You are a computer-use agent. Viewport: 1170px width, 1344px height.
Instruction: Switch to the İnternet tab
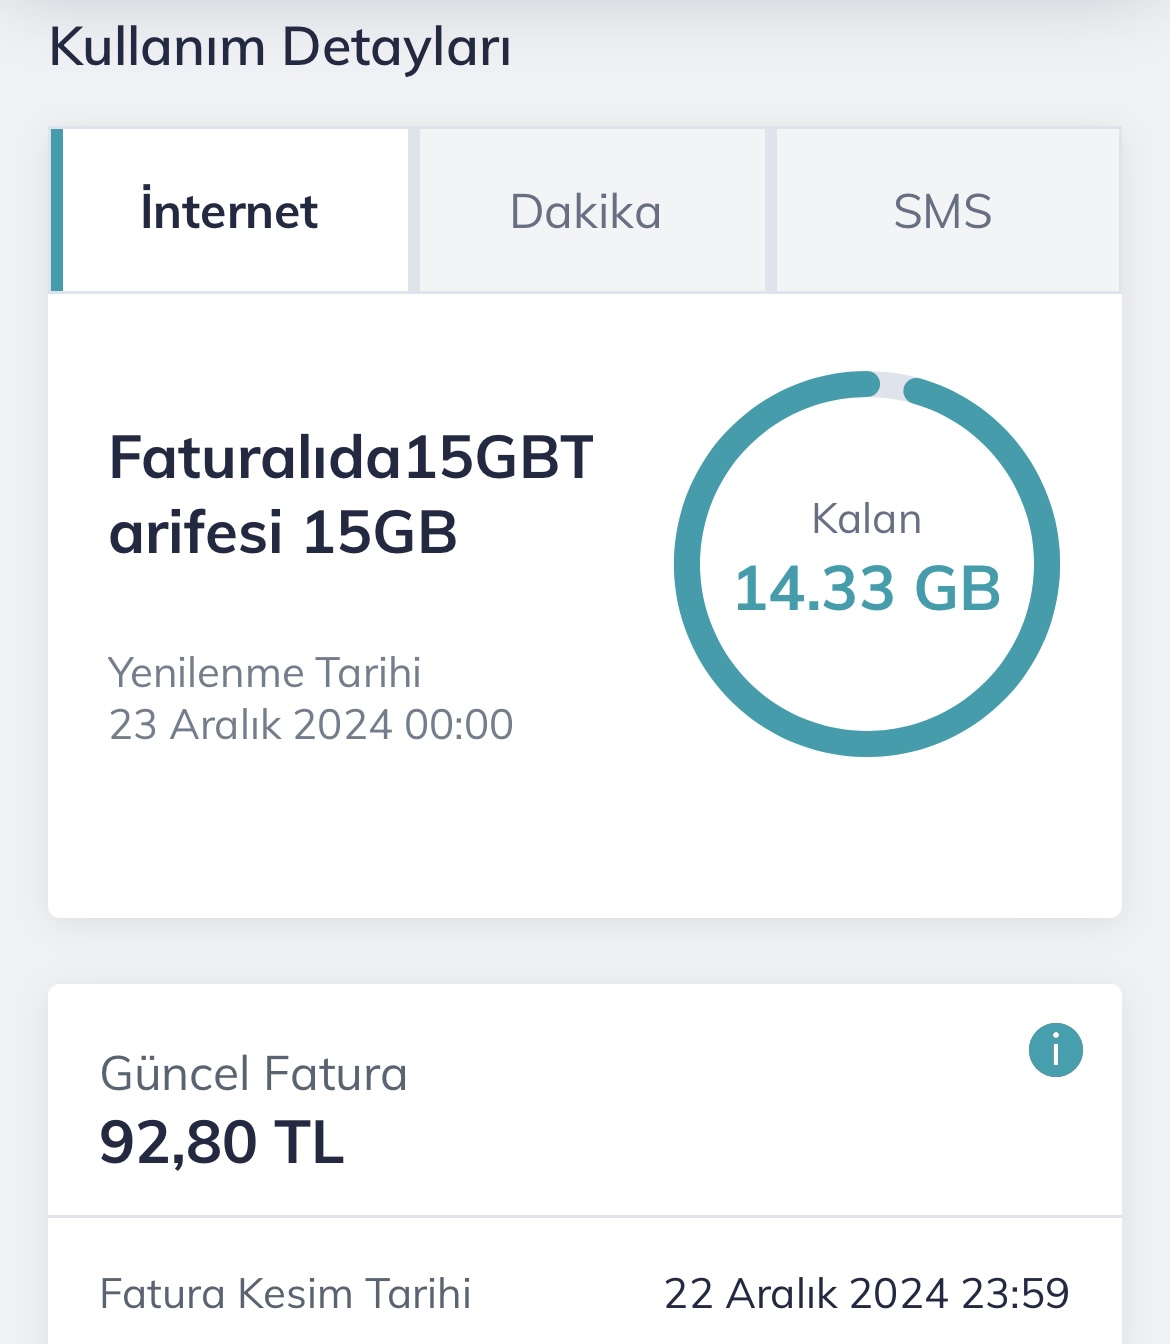(x=229, y=211)
